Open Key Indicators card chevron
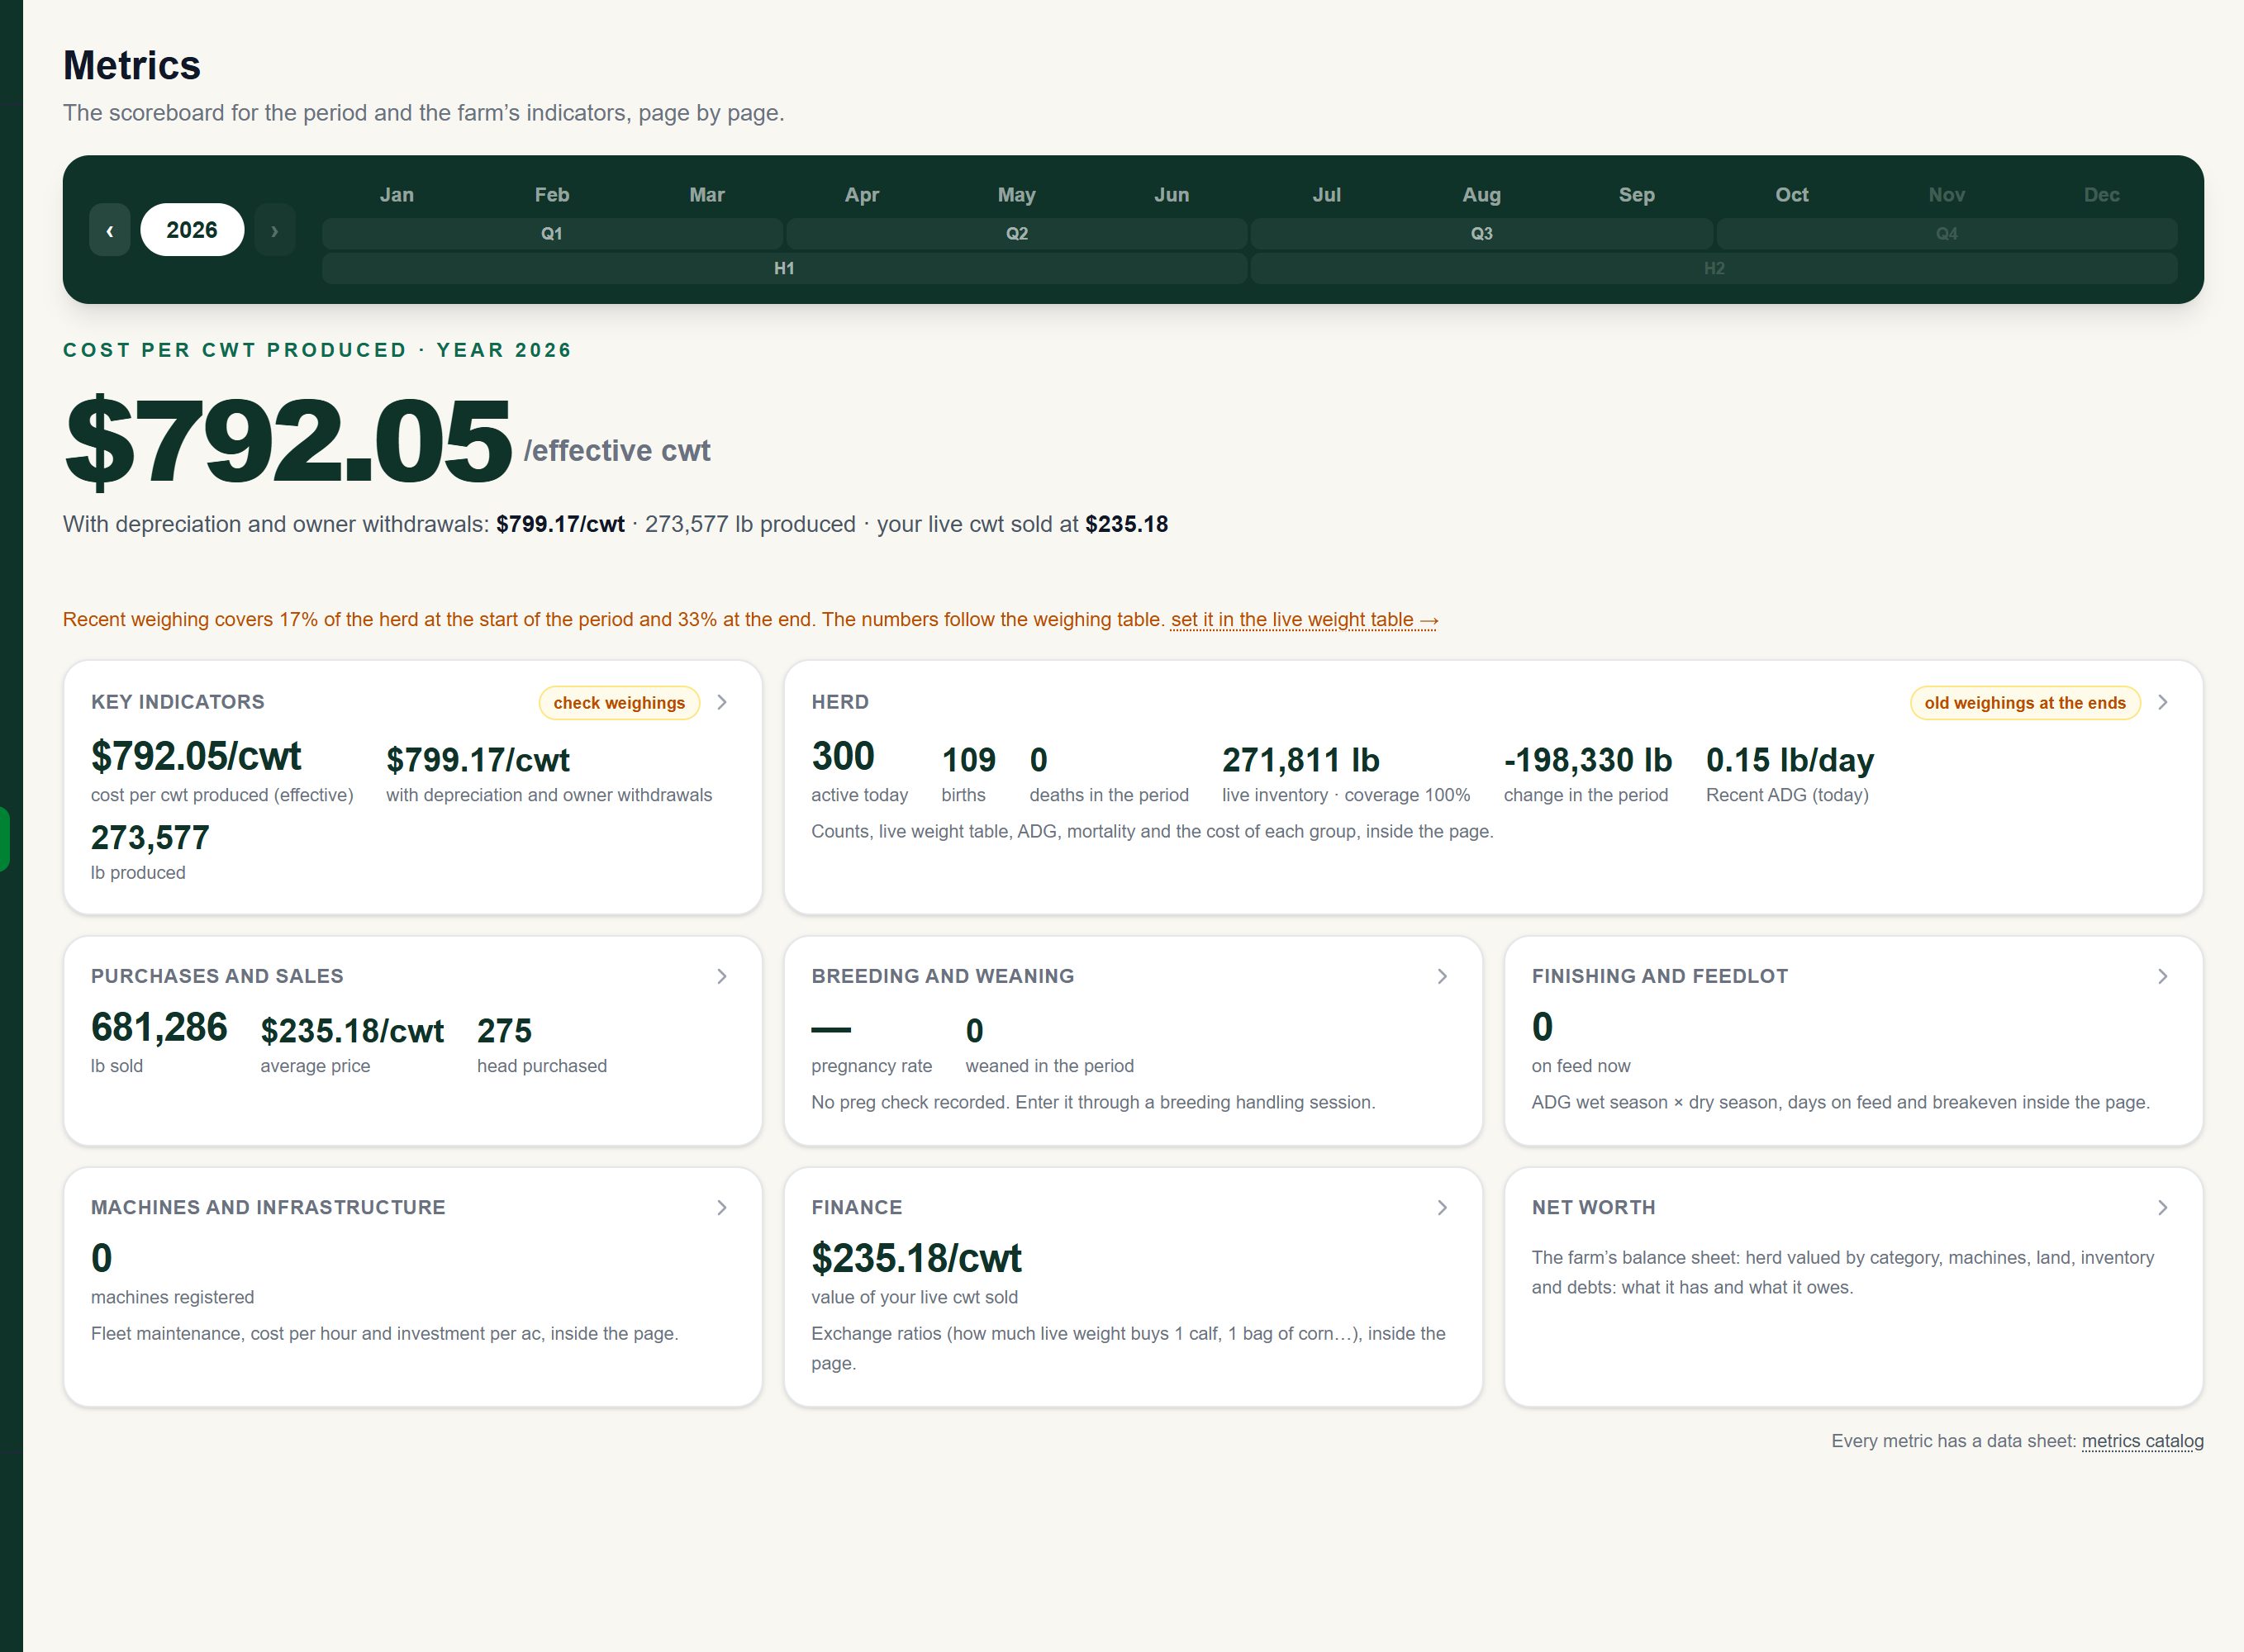 722,703
